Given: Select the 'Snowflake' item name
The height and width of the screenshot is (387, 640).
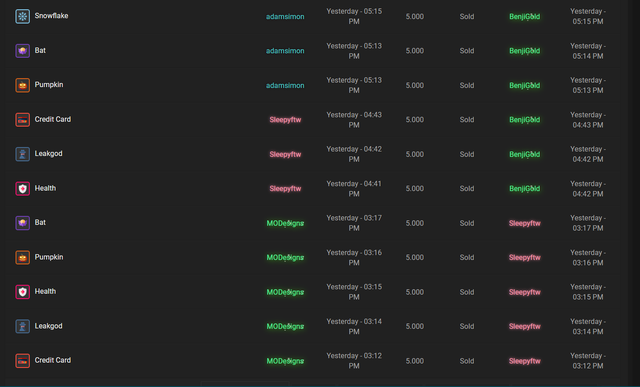Looking at the screenshot, I should 51,16.
